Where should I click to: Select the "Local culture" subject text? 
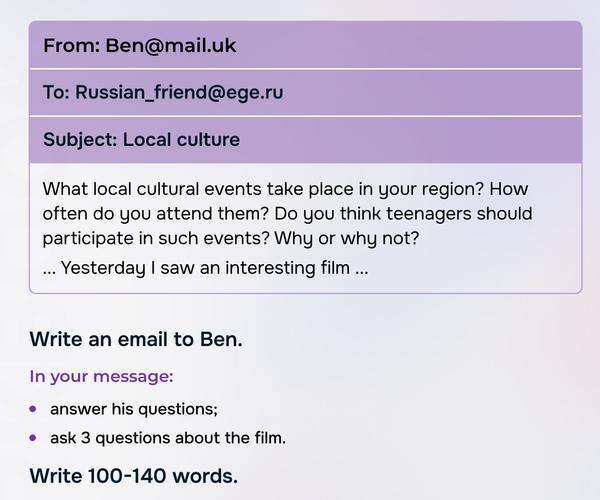coord(181,140)
